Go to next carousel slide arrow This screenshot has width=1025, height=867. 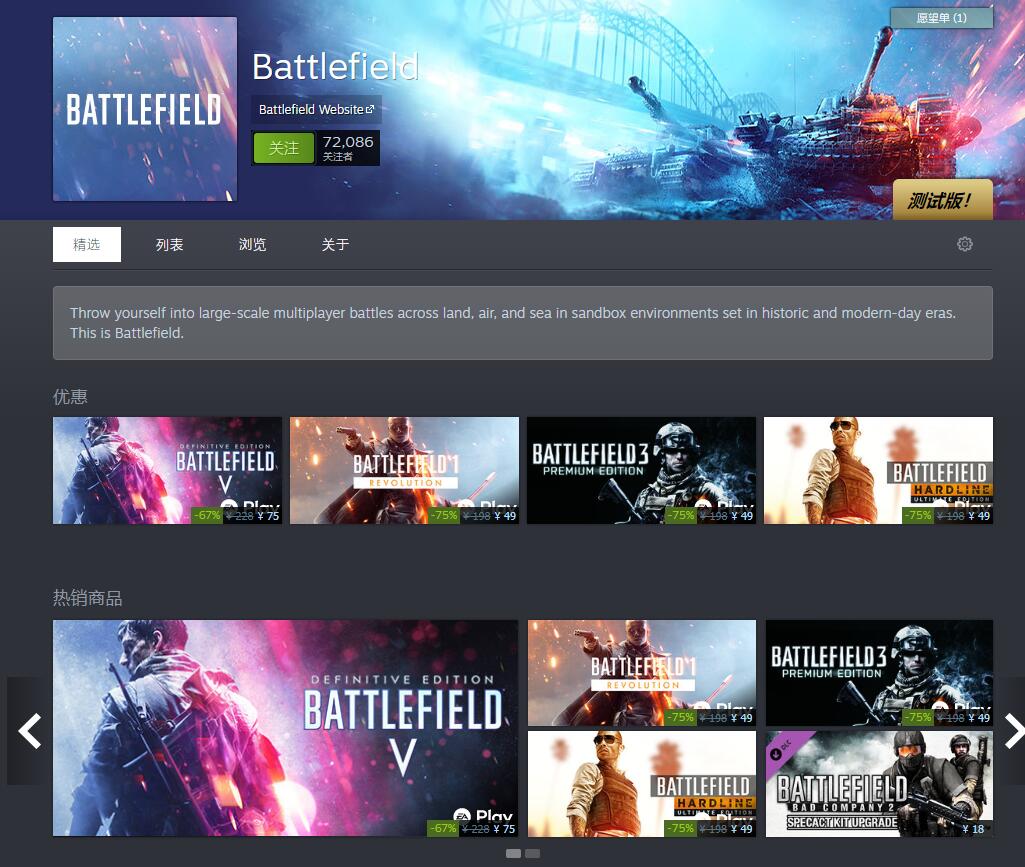1013,731
